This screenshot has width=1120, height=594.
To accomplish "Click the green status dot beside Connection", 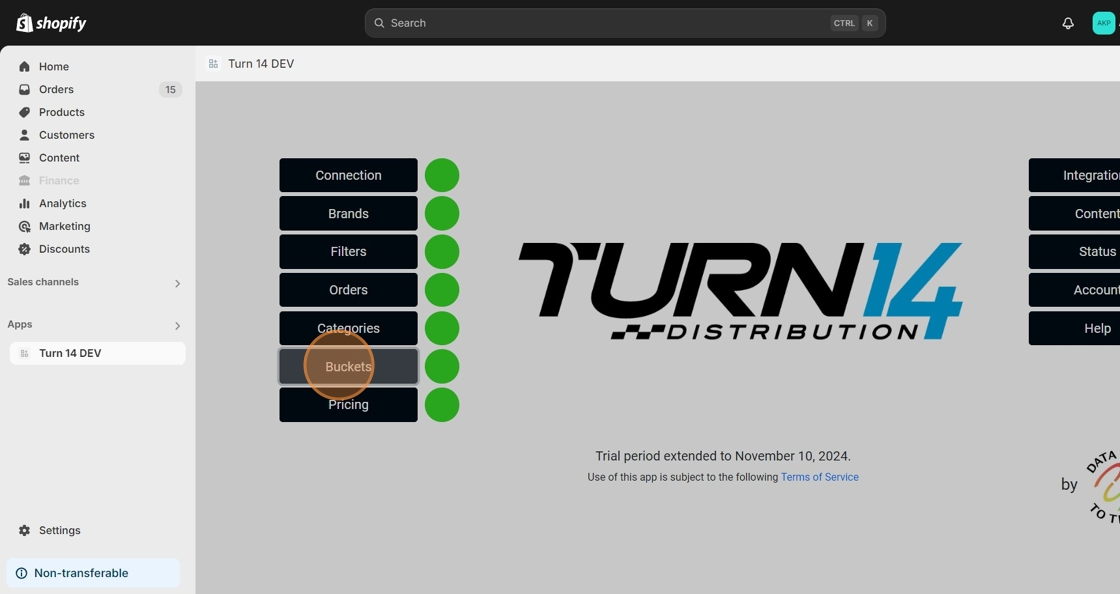I will pos(442,175).
